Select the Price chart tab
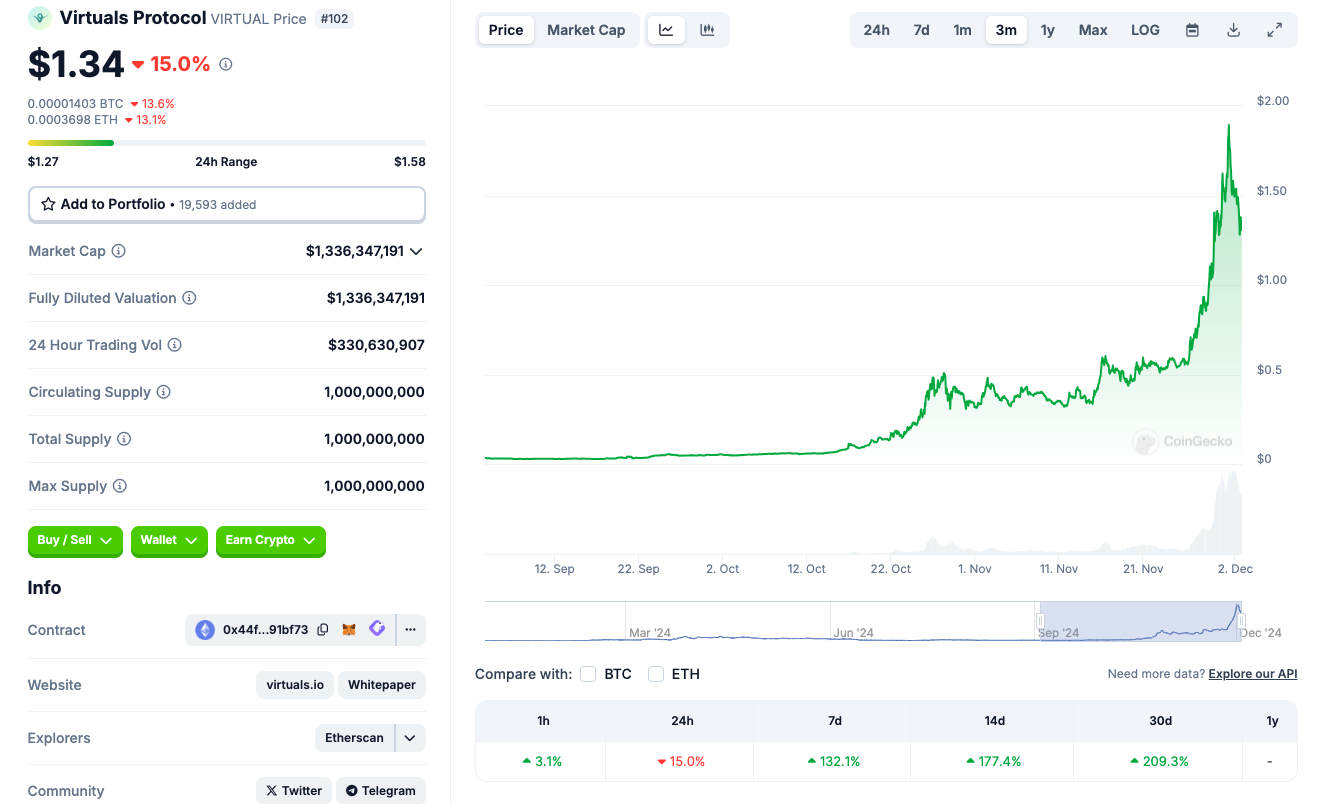The height and width of the screenshot is (804, 1329). 506,30
